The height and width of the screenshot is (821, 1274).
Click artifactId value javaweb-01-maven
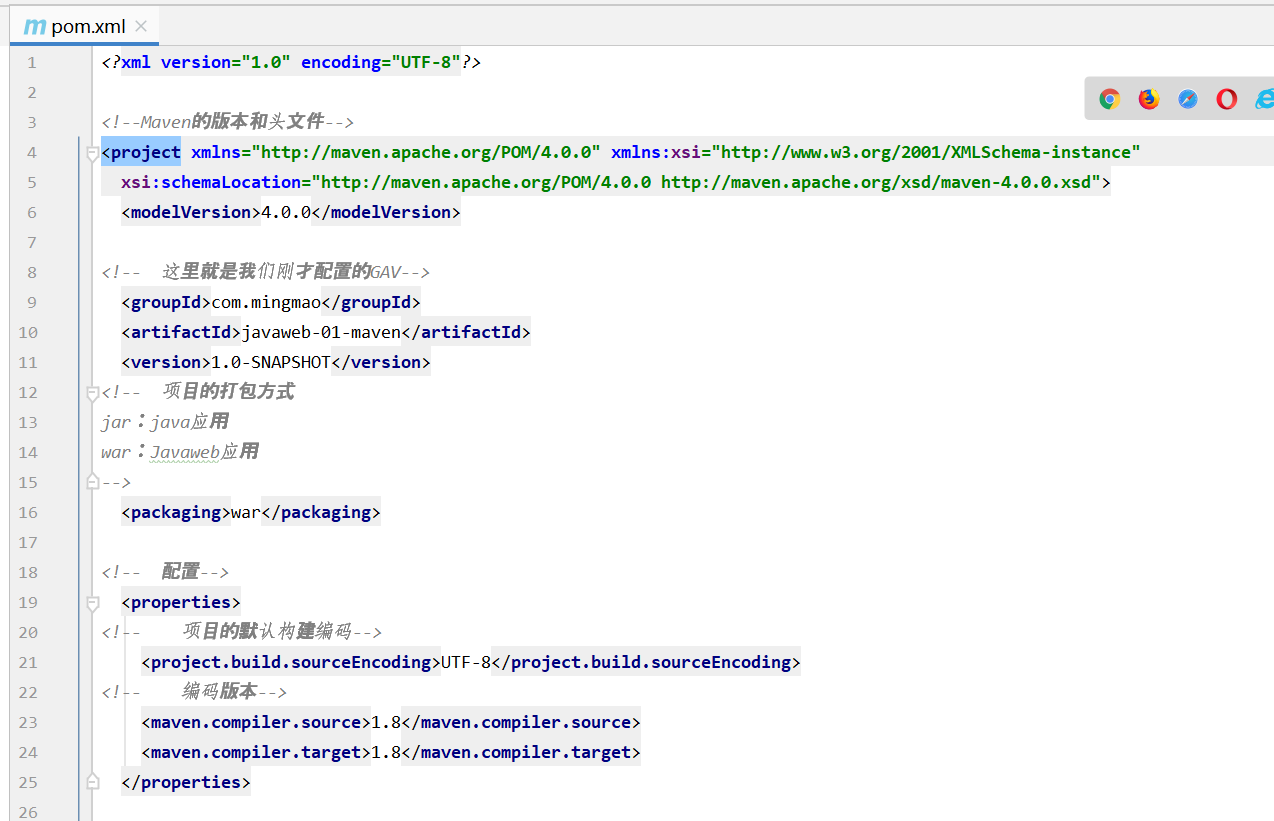pos(321,332)
